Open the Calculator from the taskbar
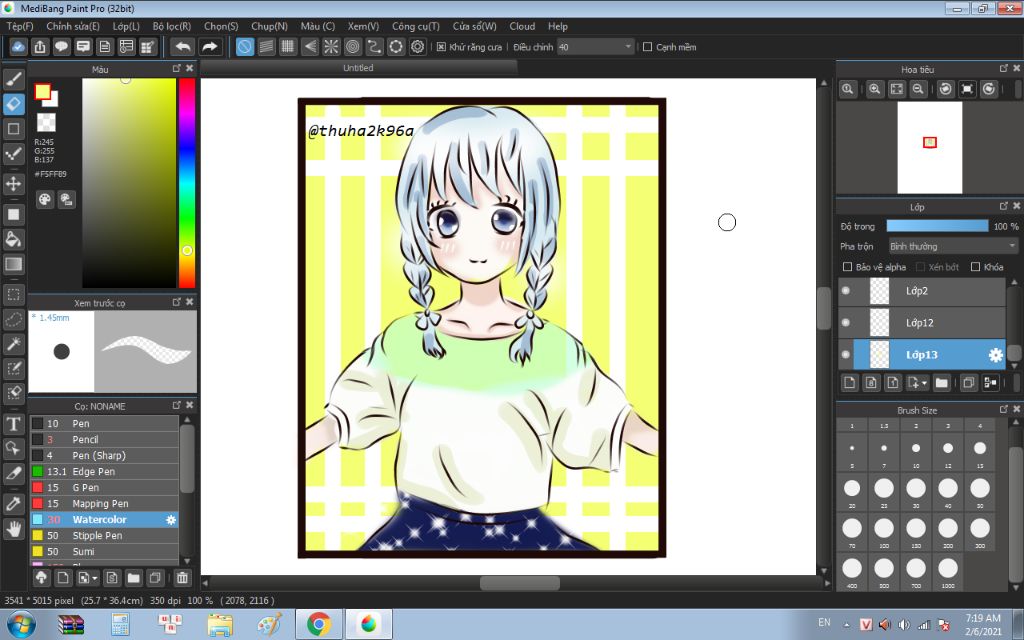This screenshot has width=1024, height=640. 120,624
